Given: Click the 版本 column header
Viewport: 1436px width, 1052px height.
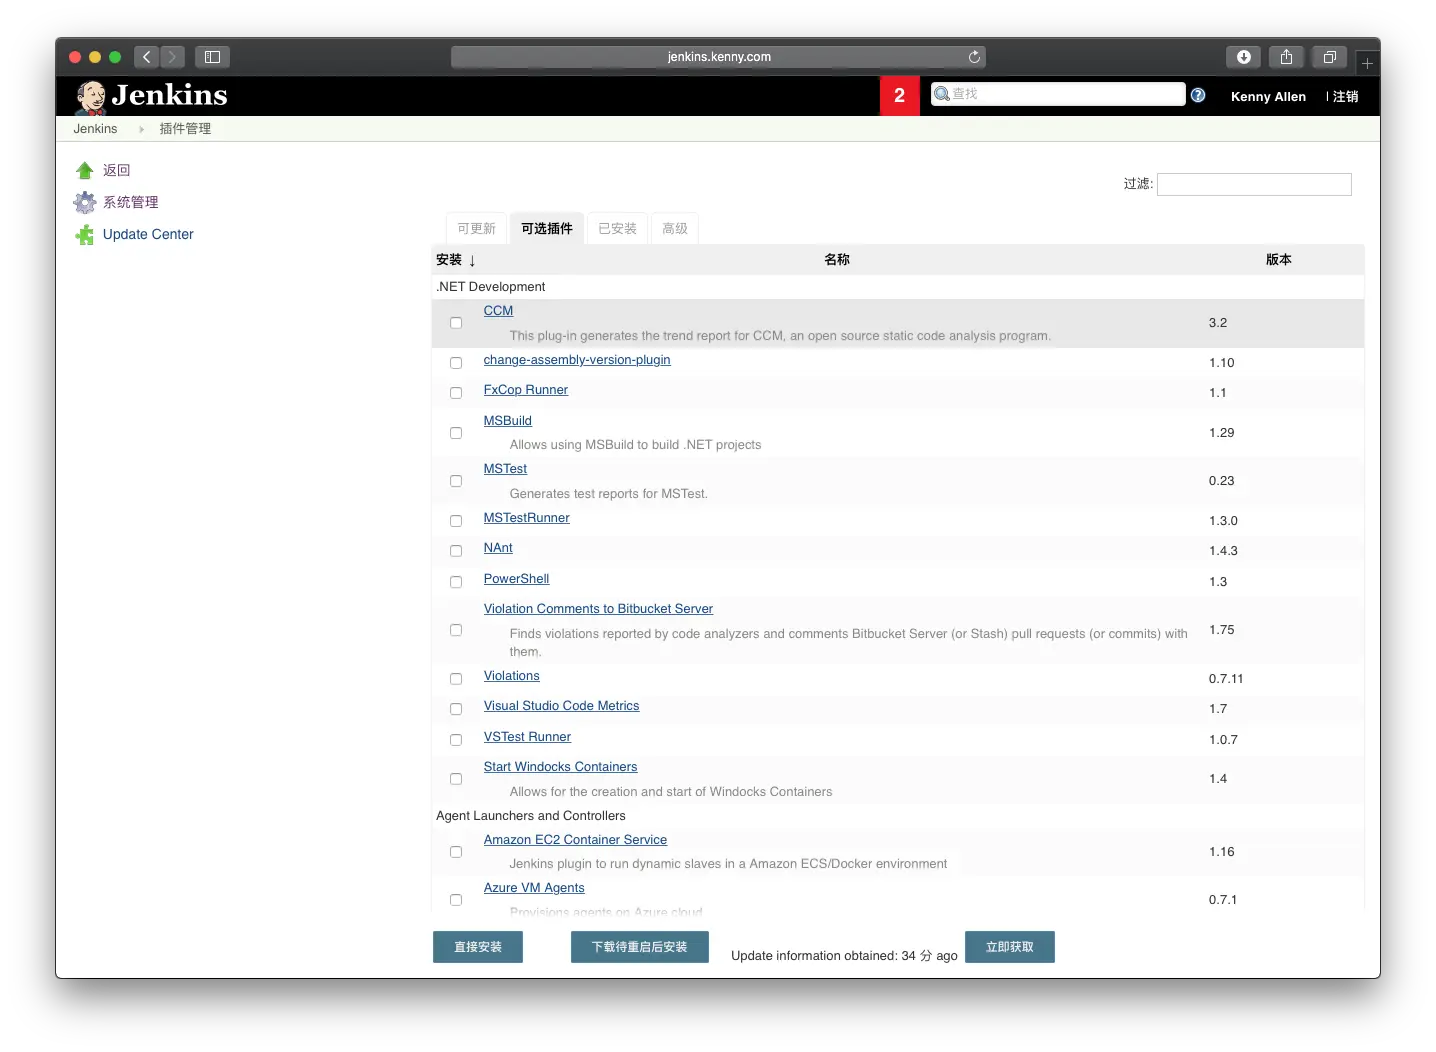Looking at the screenshot, I should [1279, 260].
